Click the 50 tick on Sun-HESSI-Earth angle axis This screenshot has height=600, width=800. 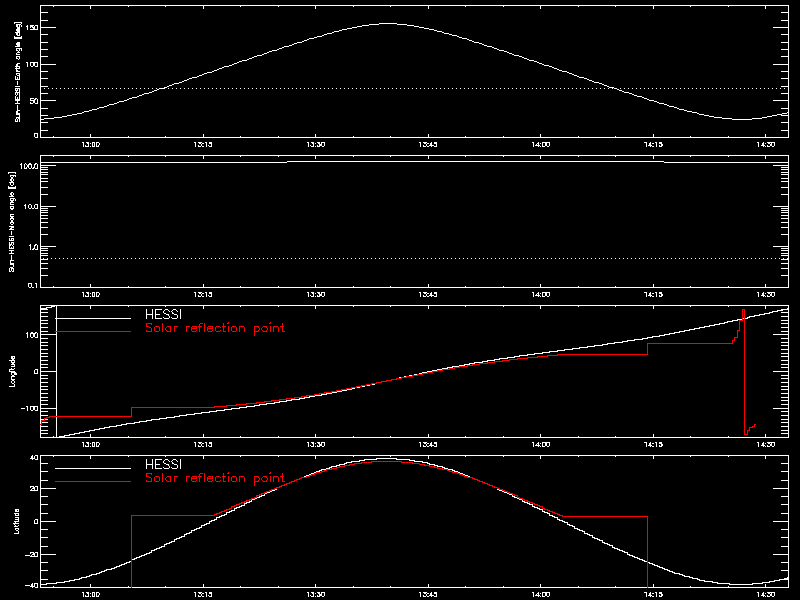coord(34,101)
